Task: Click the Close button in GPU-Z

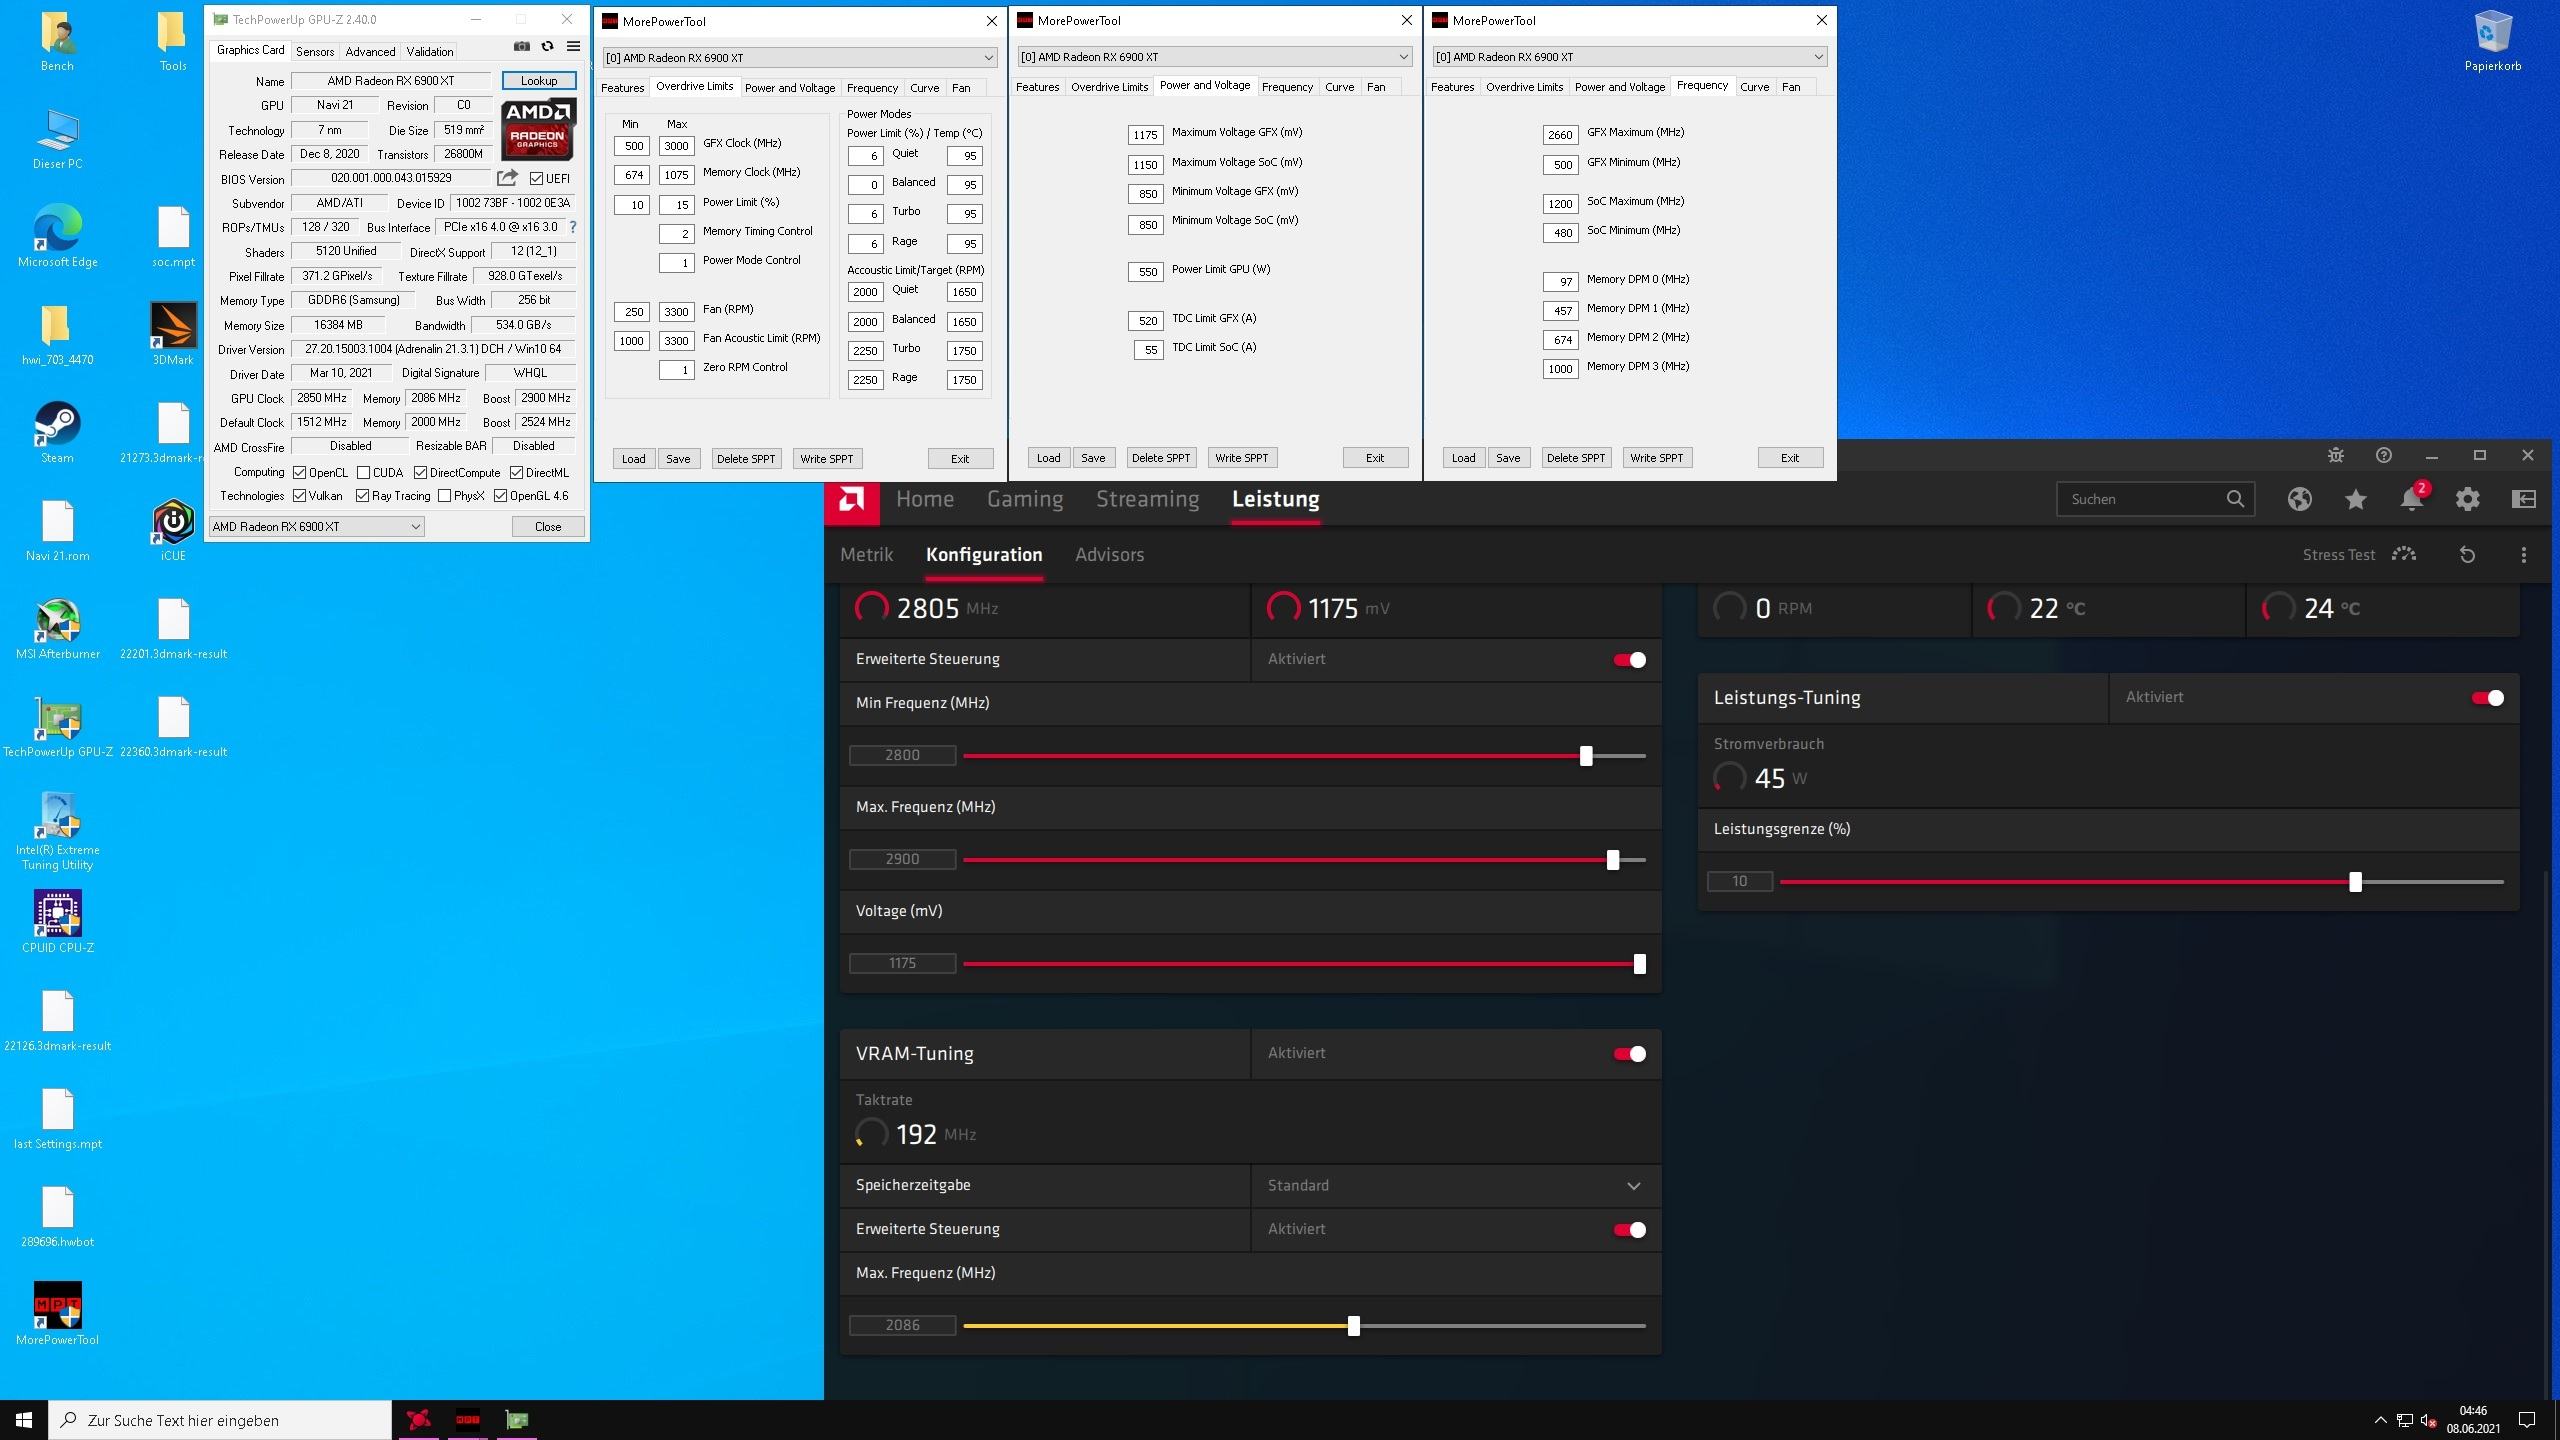Action: [x=548, y=526]
